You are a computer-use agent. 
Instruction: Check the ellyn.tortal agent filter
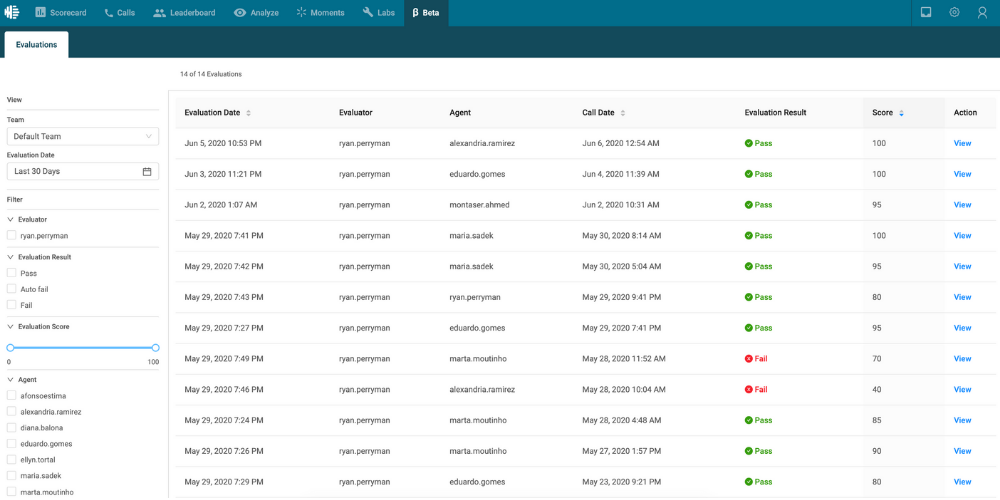11,459
